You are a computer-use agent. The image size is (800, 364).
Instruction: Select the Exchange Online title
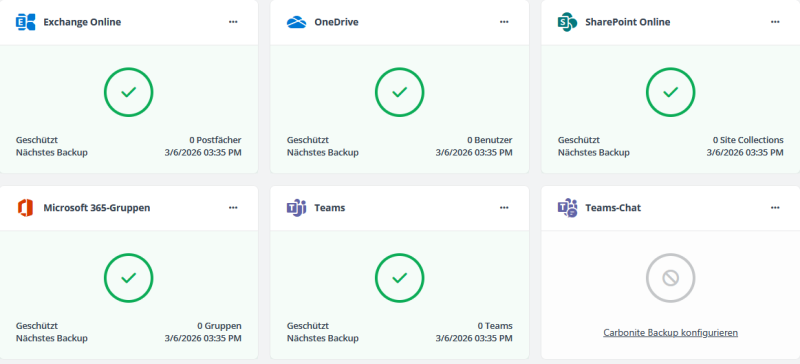point(82,22)
